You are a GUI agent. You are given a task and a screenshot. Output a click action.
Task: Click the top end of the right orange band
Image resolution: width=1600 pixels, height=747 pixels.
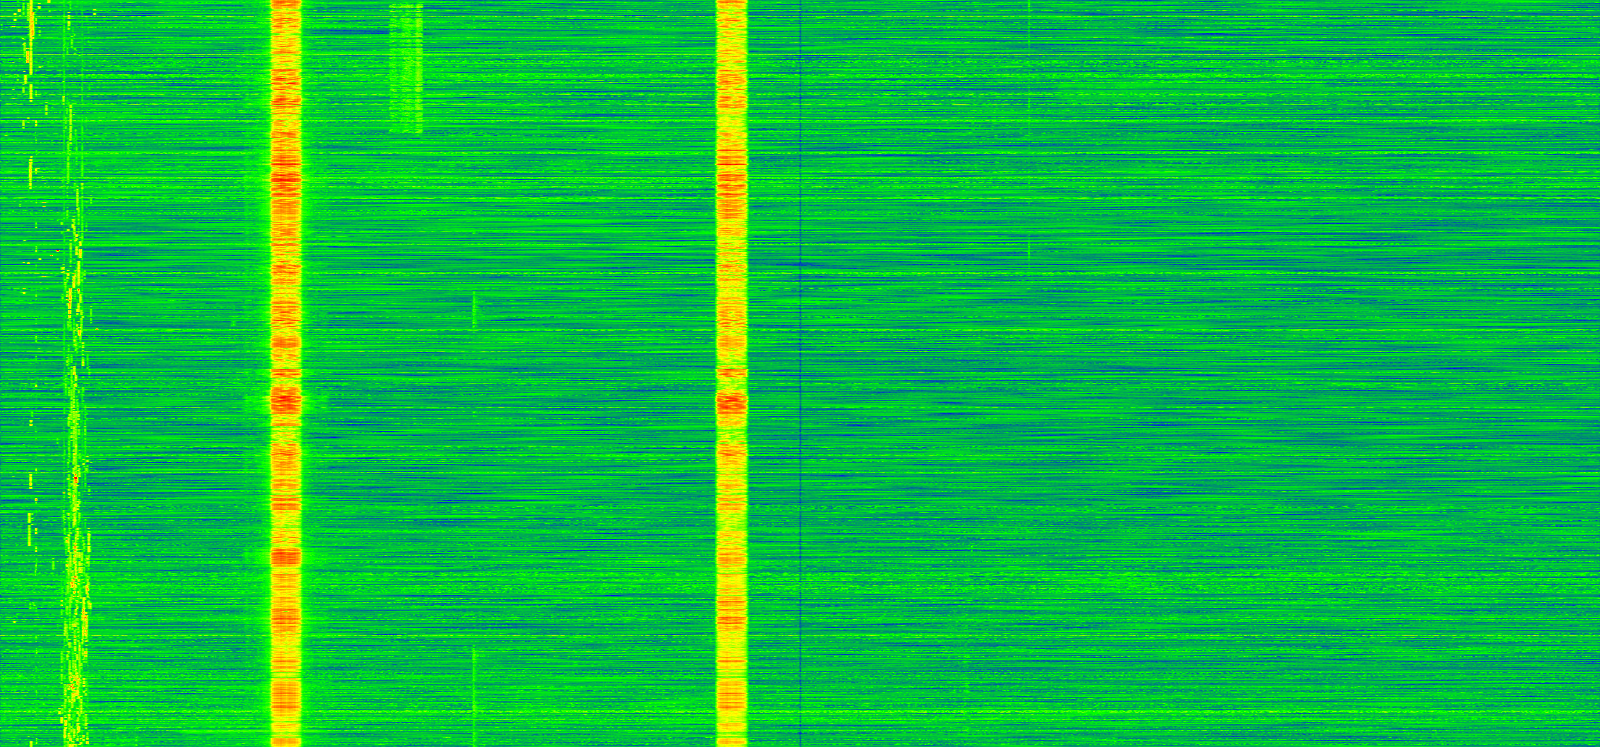click(731, 5)
